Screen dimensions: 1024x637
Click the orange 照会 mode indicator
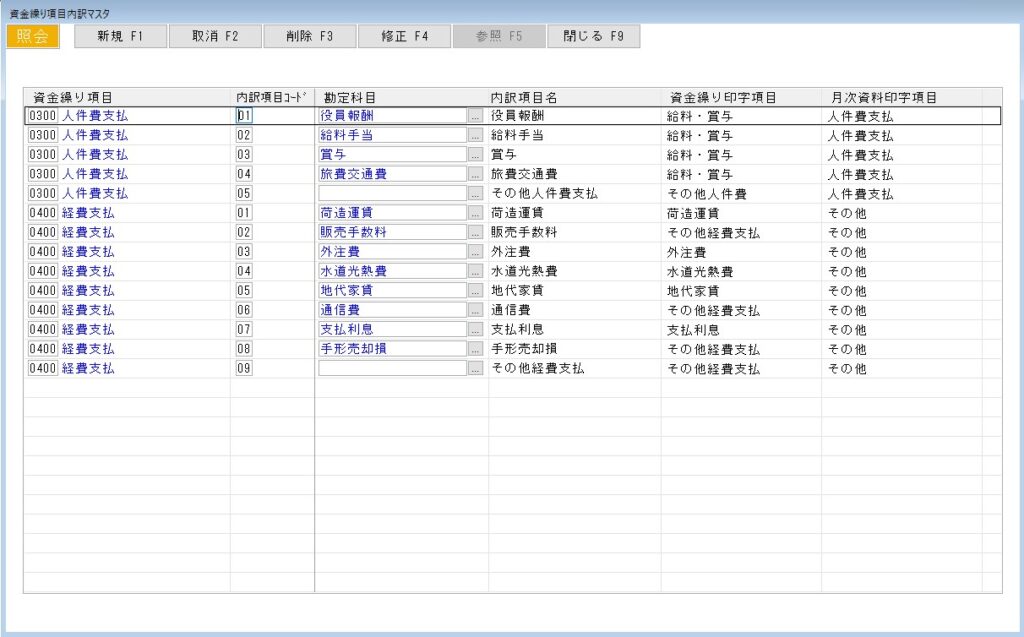click(33, 37)
